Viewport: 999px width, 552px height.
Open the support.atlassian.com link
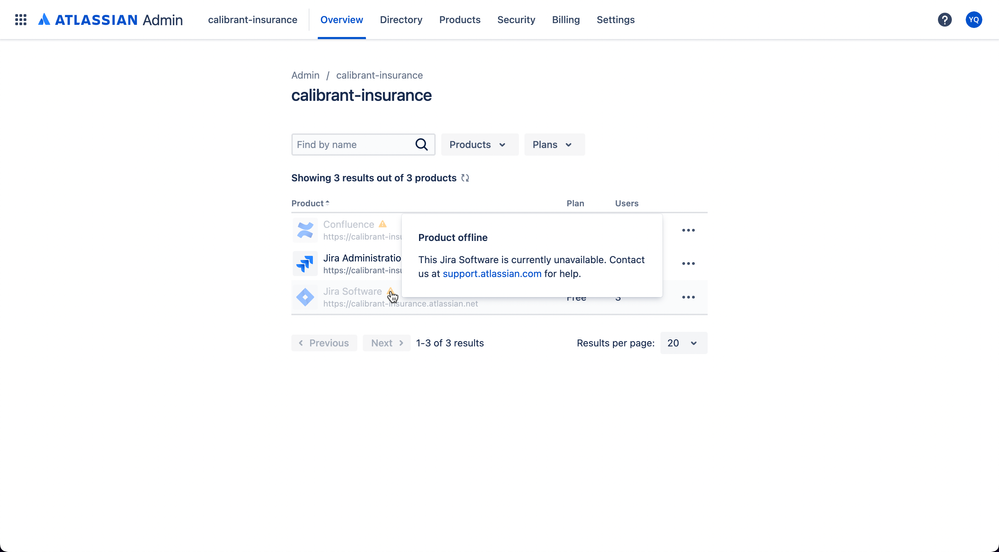492,273
